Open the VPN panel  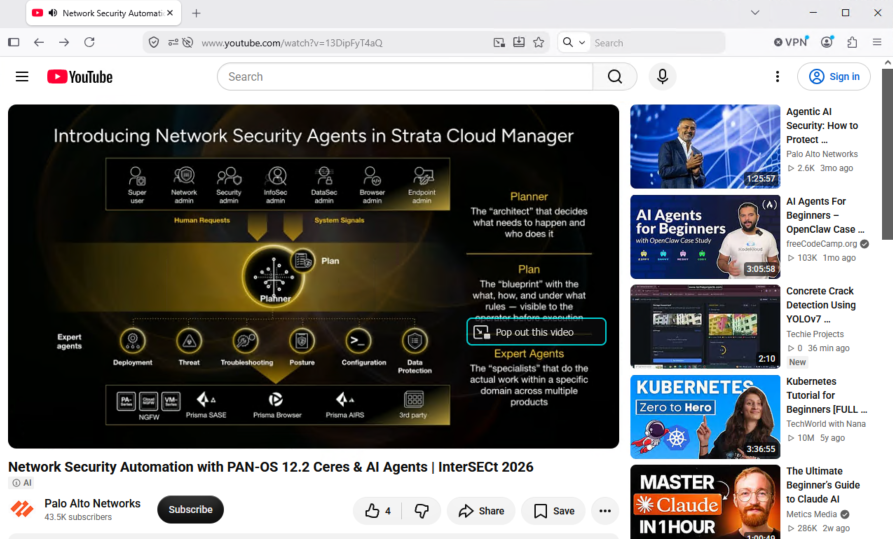(x=790, y=42)
